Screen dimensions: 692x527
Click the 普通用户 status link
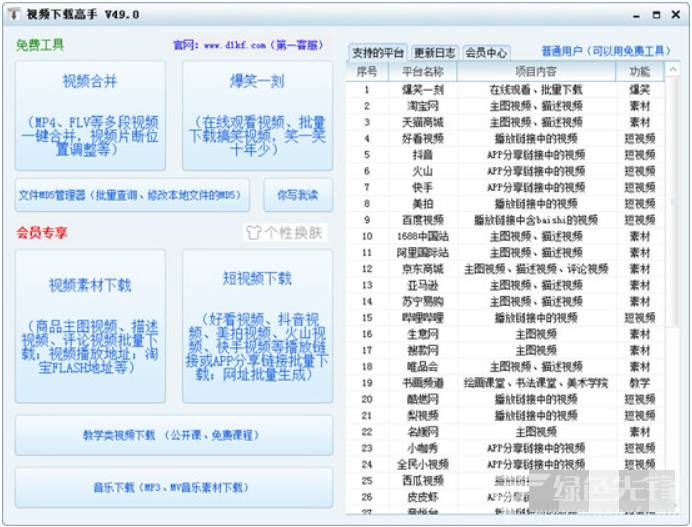click(603, 51)
